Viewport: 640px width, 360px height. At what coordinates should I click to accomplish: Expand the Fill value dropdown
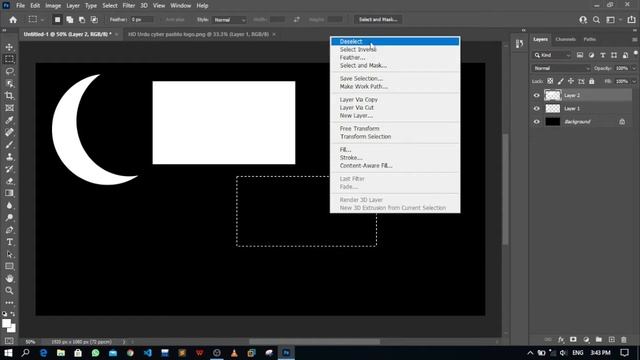634,81
